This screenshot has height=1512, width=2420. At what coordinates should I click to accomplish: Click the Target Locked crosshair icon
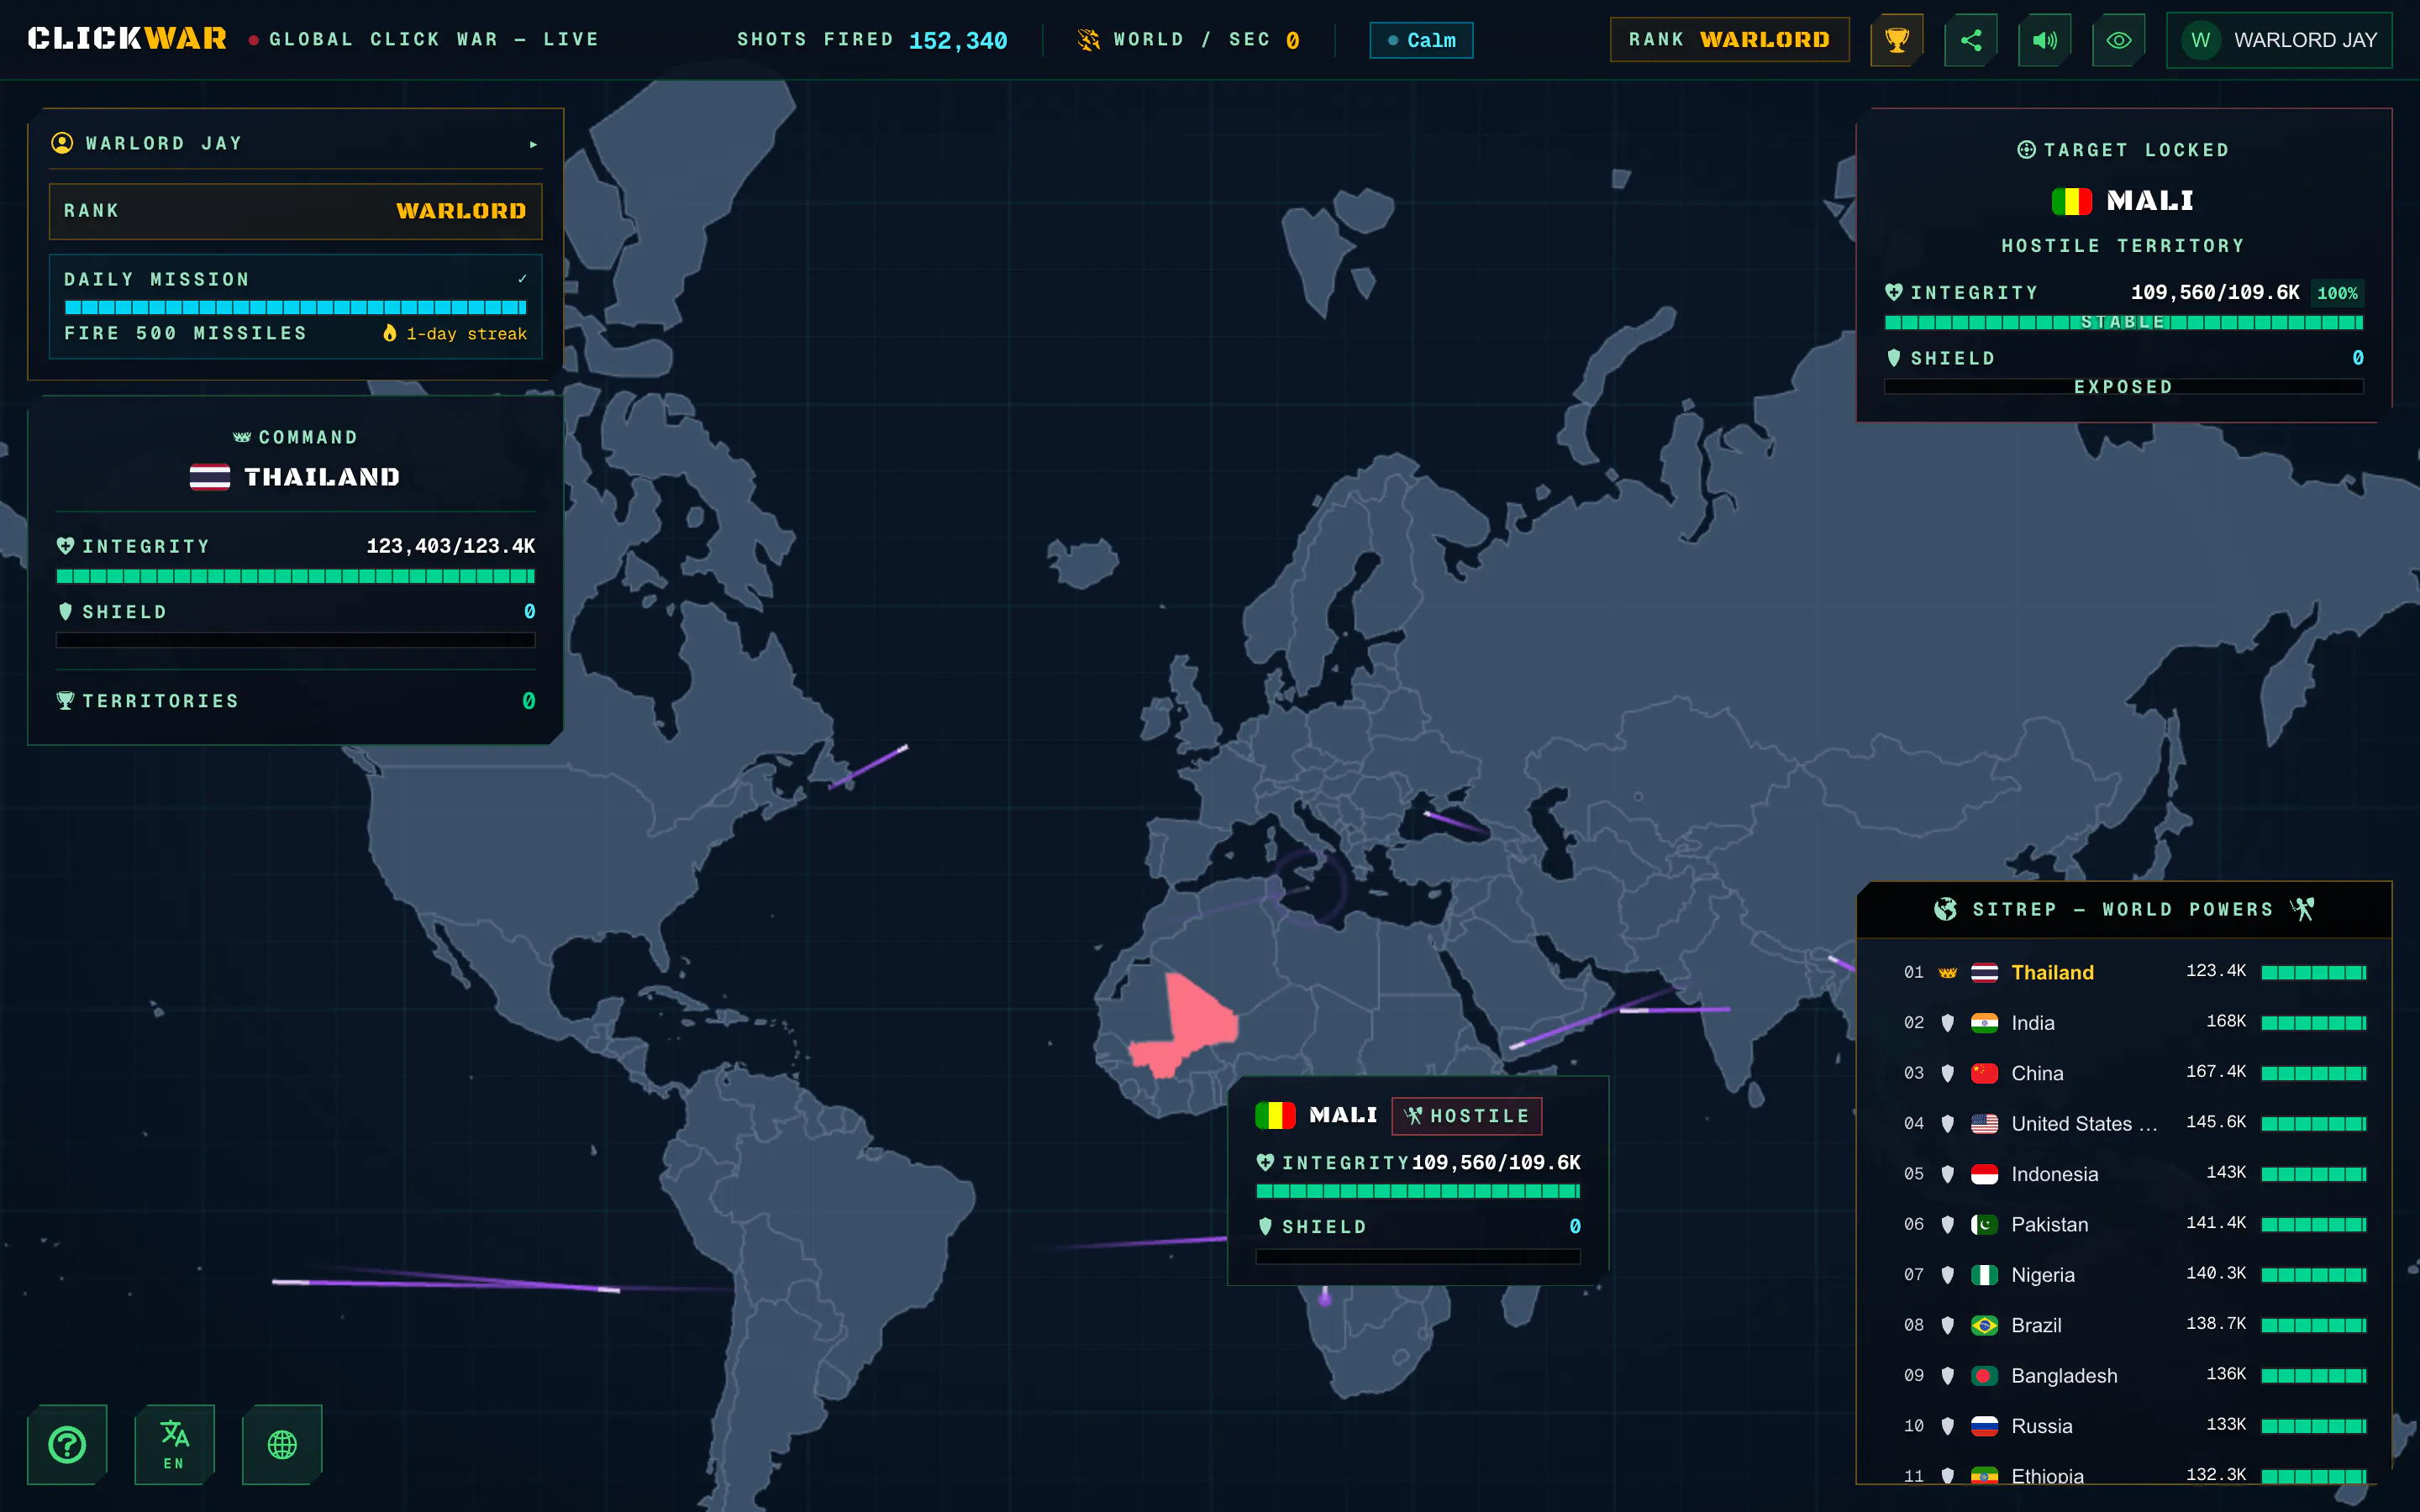(2026, 149)
